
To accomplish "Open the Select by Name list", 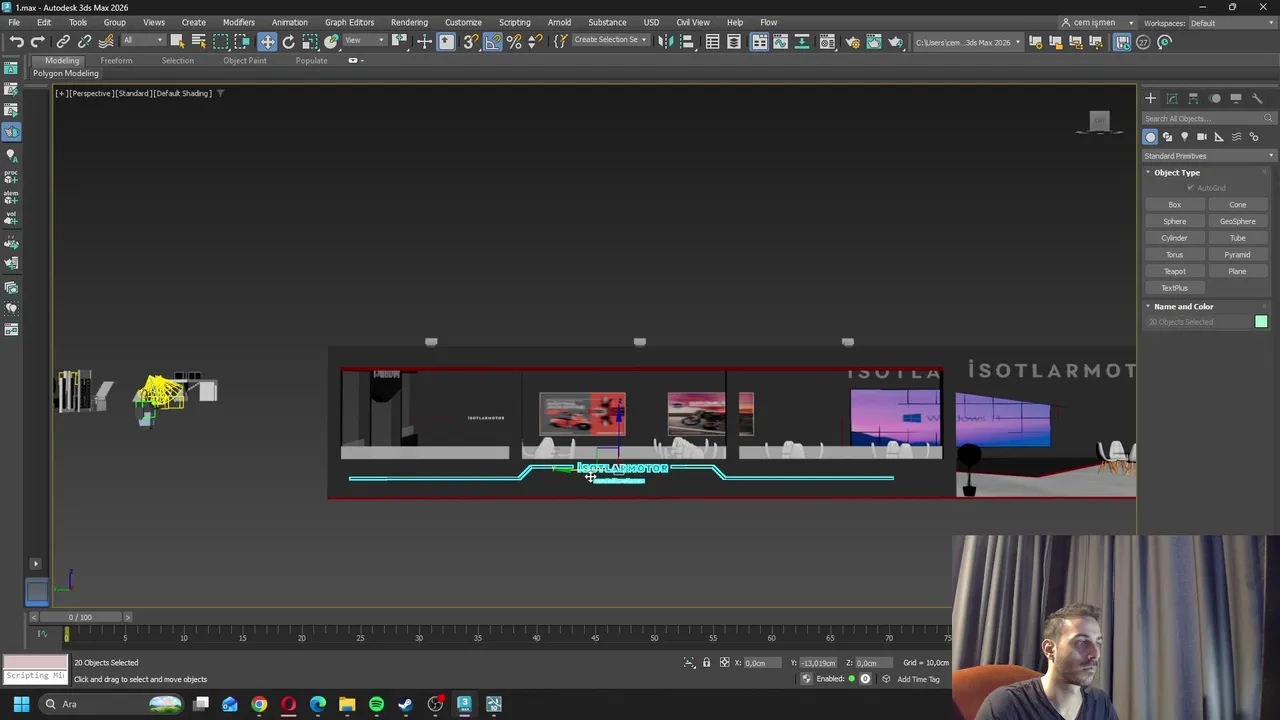I will (x=199, y=41).
